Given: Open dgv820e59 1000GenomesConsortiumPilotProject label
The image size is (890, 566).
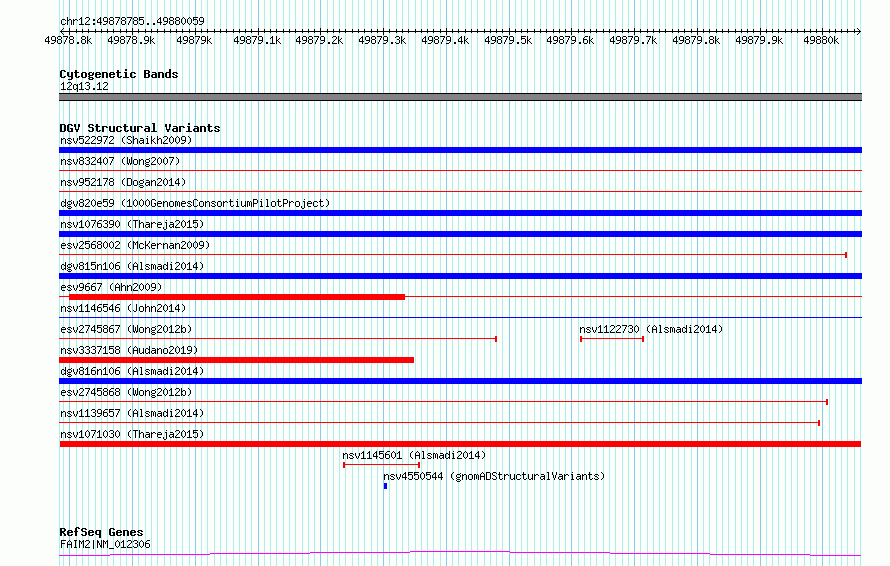Looking at the screenshot, I should coord(195,203).
